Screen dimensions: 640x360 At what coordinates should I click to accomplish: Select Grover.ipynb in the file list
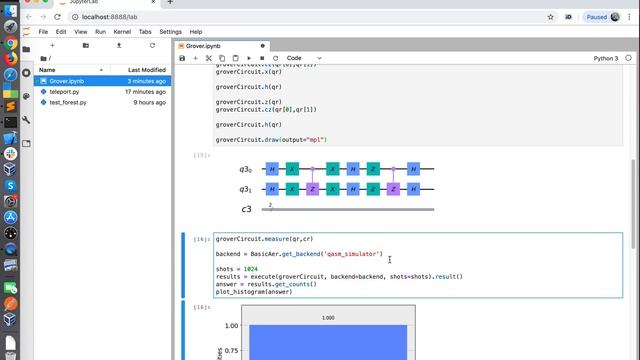click(102, 81)
